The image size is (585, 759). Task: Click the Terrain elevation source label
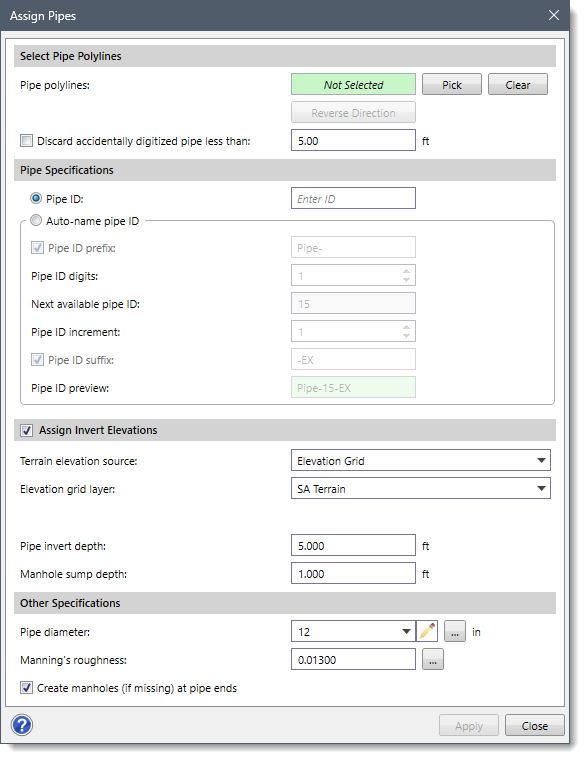[78, 461]
